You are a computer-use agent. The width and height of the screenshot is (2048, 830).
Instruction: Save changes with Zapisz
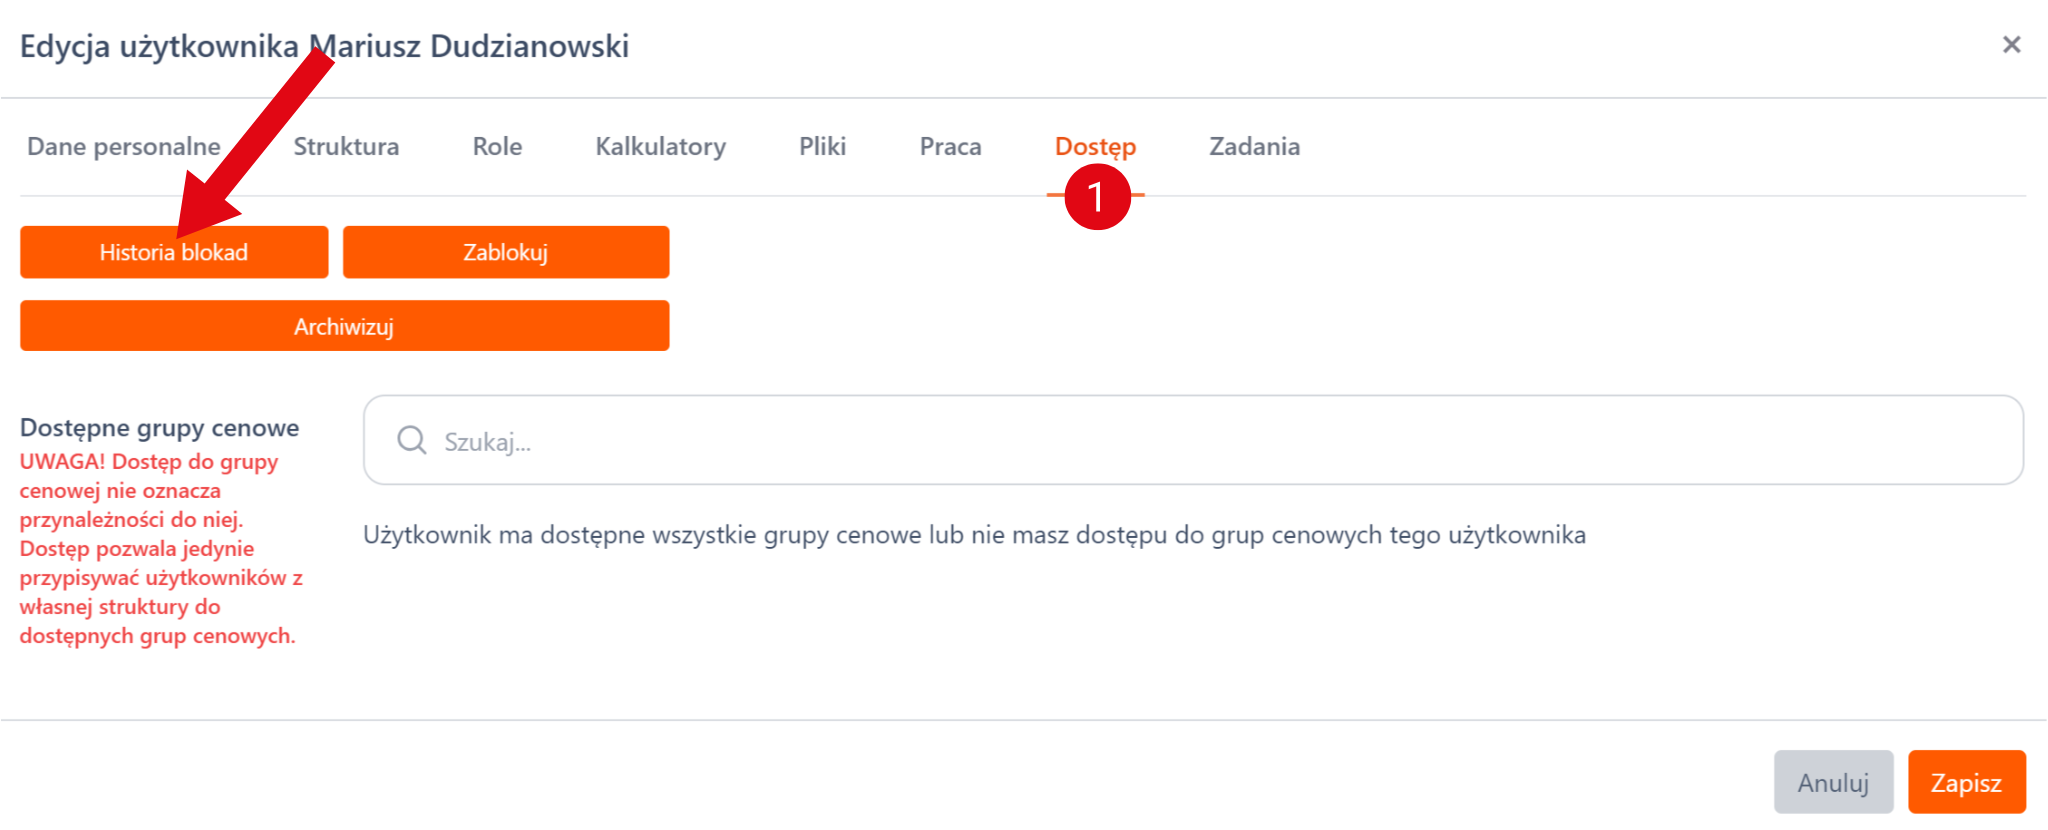(1966, 782)
